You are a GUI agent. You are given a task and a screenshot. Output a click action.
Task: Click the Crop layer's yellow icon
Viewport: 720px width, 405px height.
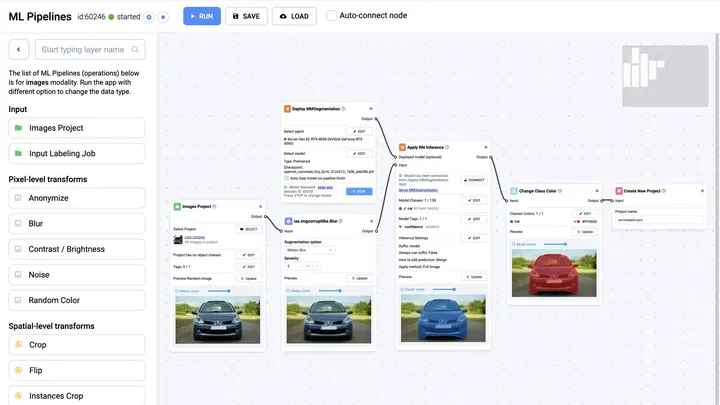click(18, 344)
